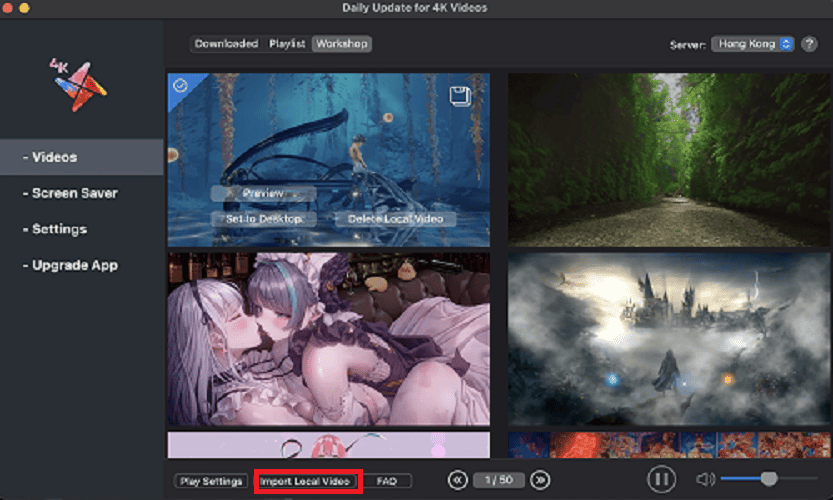Image resolution: width=833 pixels, height=500 pixels.
Task: Open Settings in the sidebar
Action: [59, 229]
